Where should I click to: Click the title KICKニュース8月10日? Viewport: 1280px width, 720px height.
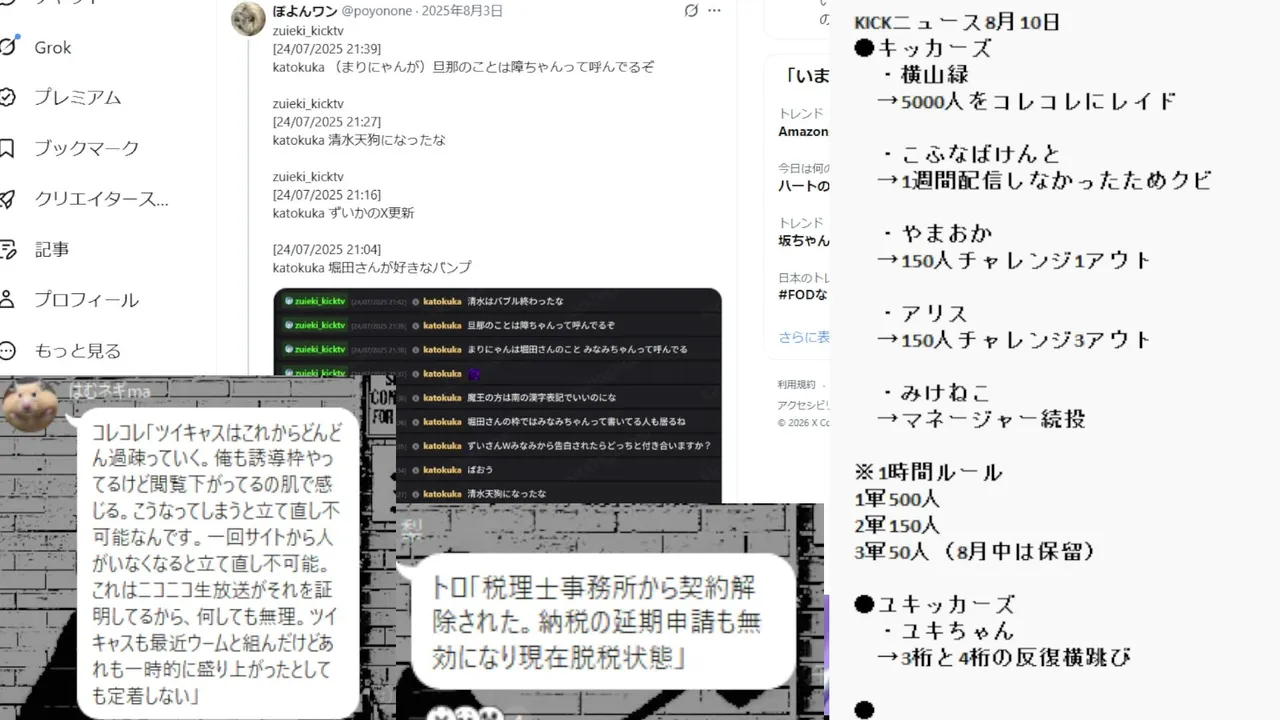[x=957, y=22]
